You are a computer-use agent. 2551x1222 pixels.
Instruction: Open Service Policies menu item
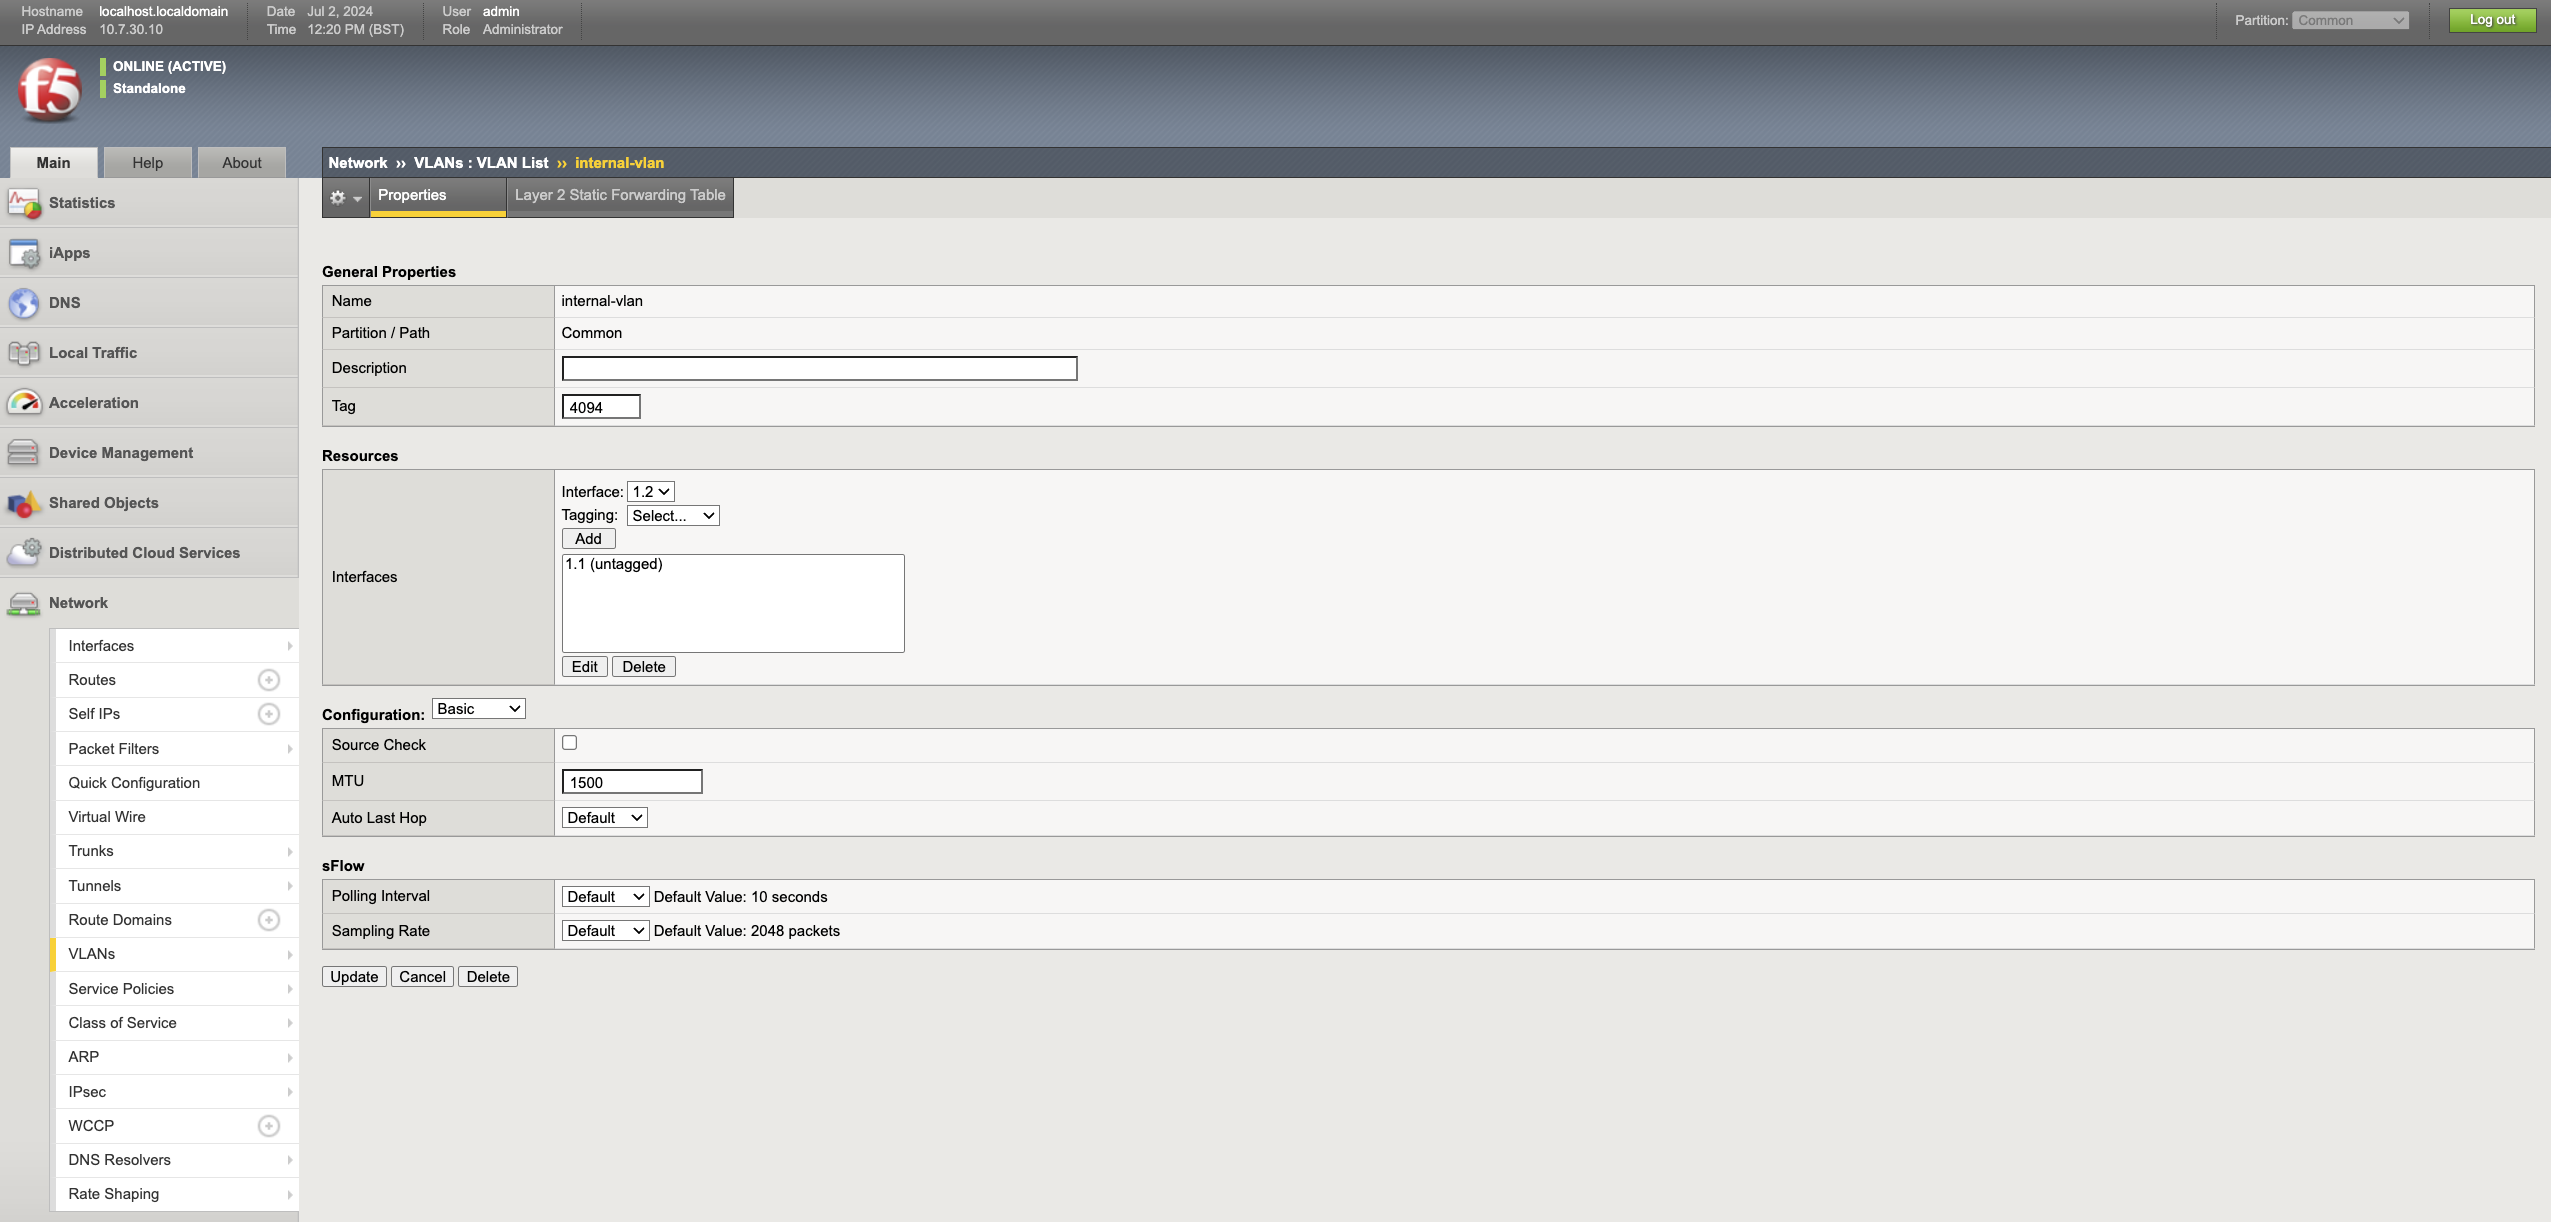tap(177, 989)
